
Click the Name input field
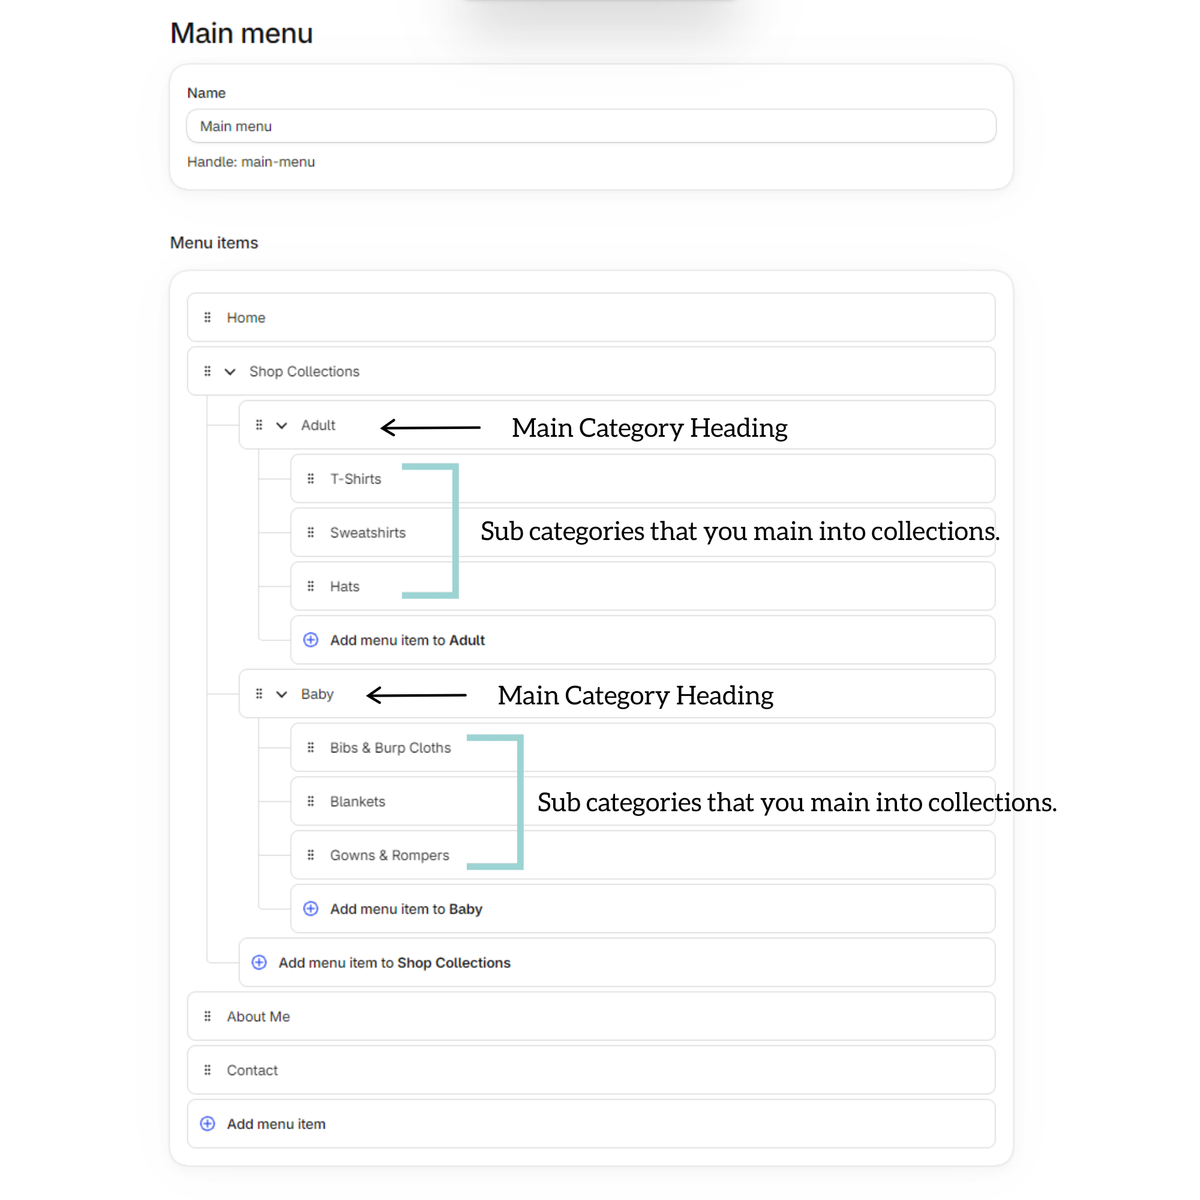pos(591,126)
